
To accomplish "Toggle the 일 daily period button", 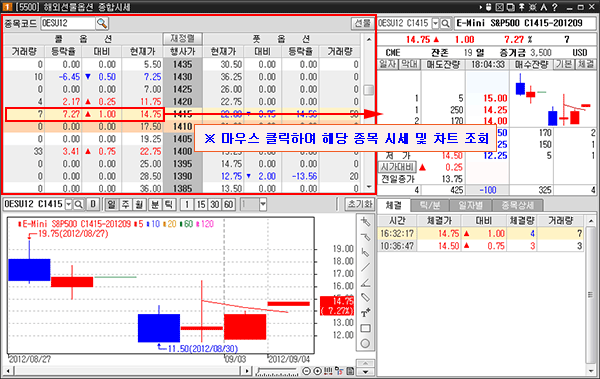I will coord(111,204).
